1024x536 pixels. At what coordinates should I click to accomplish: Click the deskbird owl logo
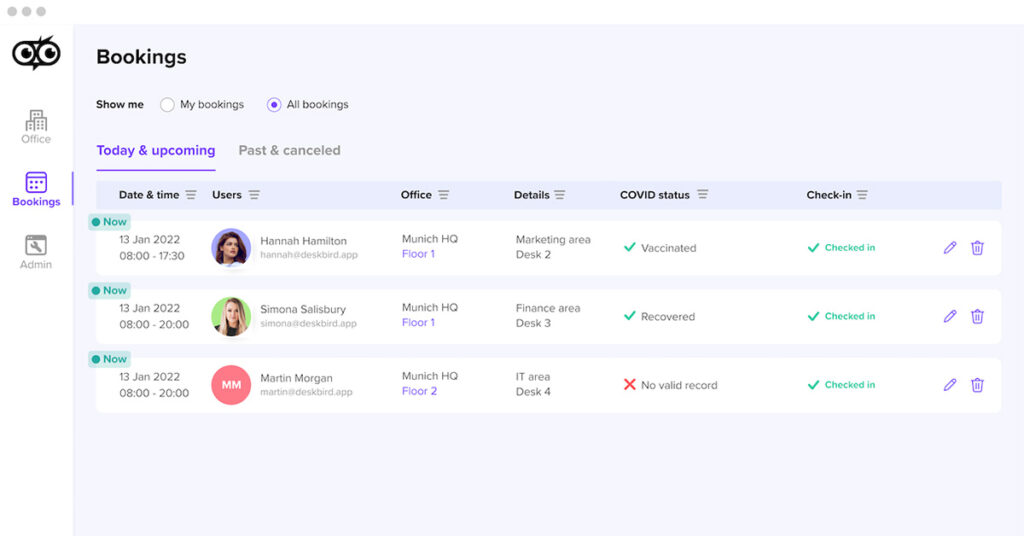36,53
